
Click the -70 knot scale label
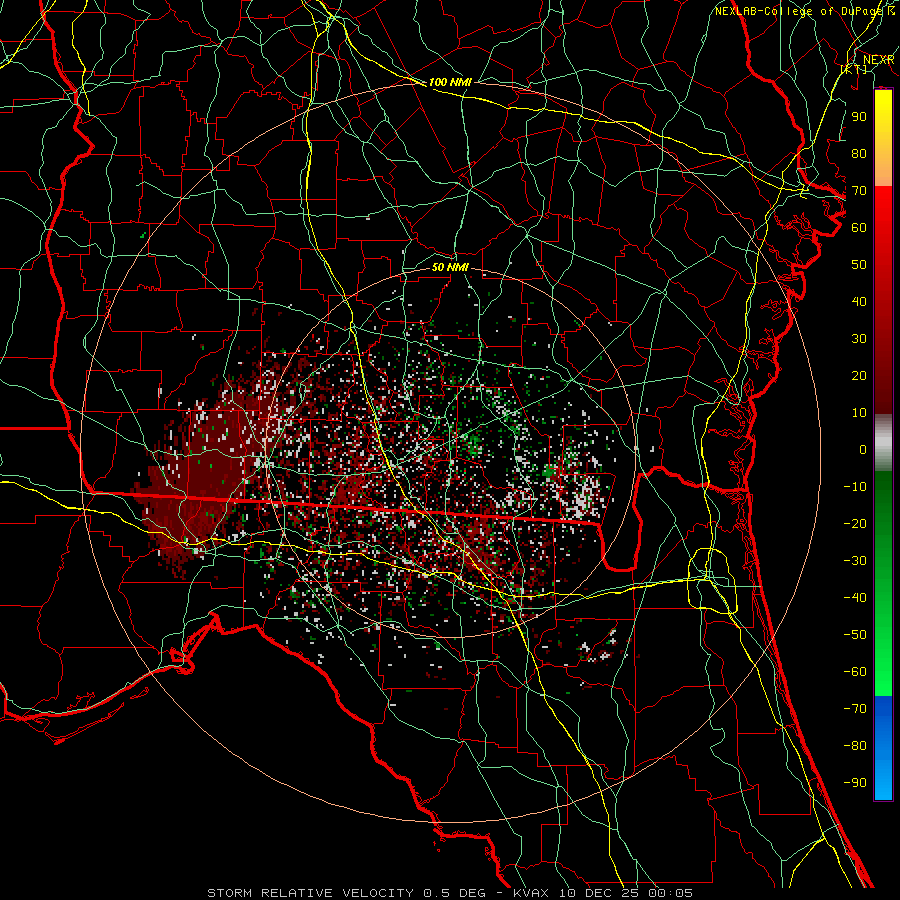(855, 709)
